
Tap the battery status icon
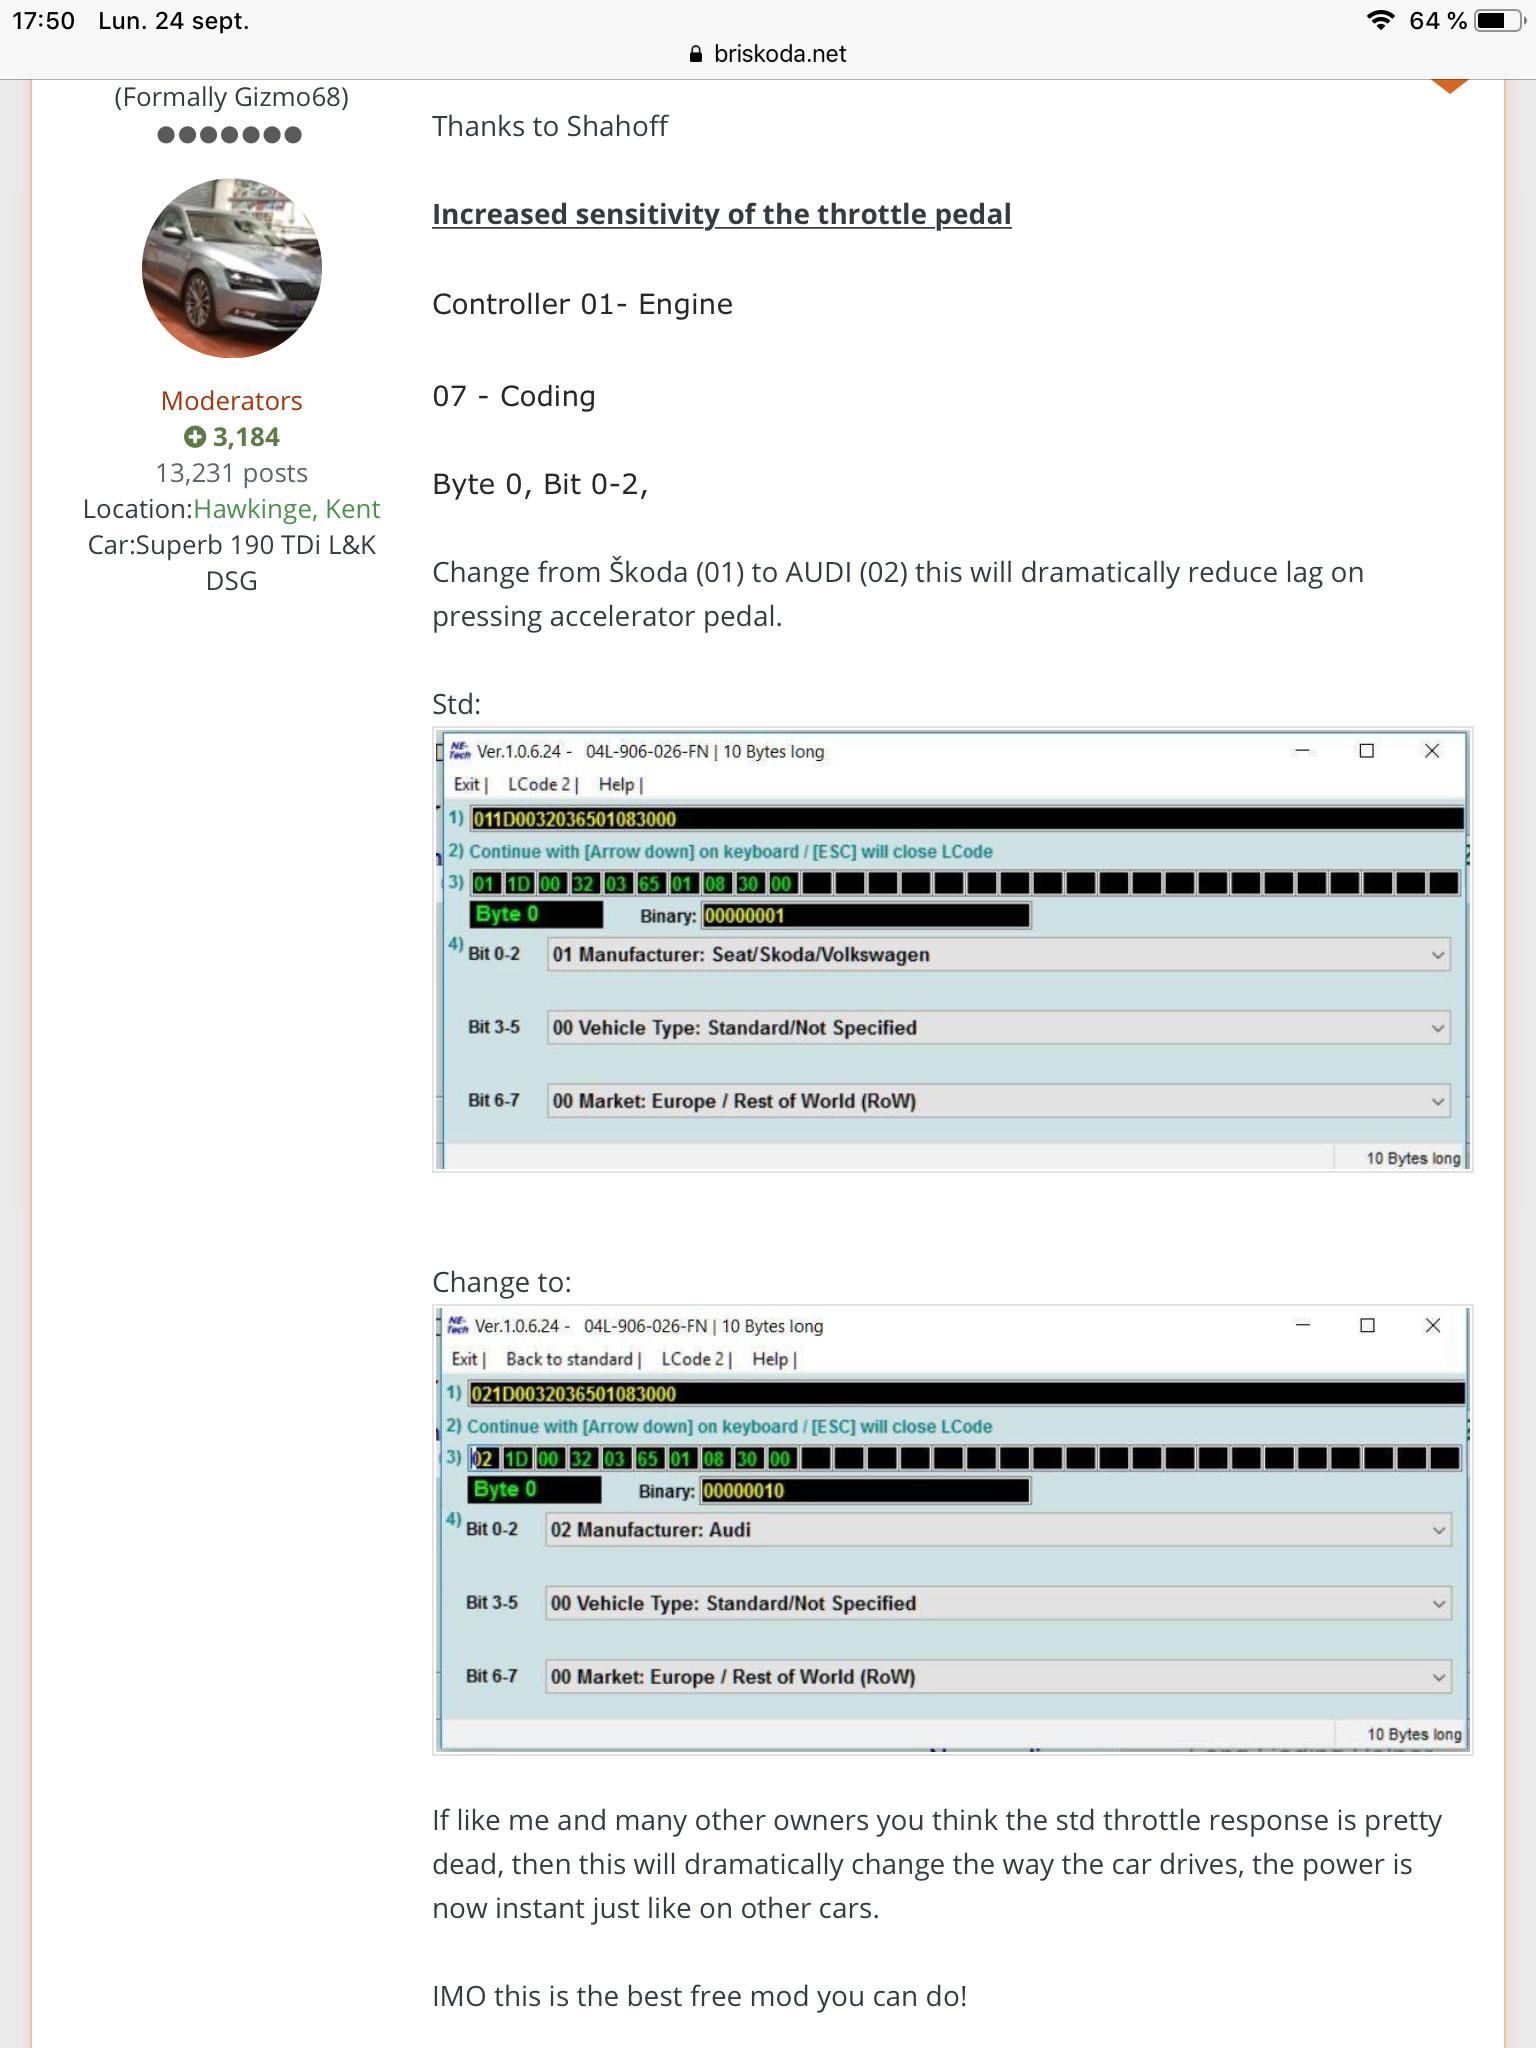[x=1501, y=21]
